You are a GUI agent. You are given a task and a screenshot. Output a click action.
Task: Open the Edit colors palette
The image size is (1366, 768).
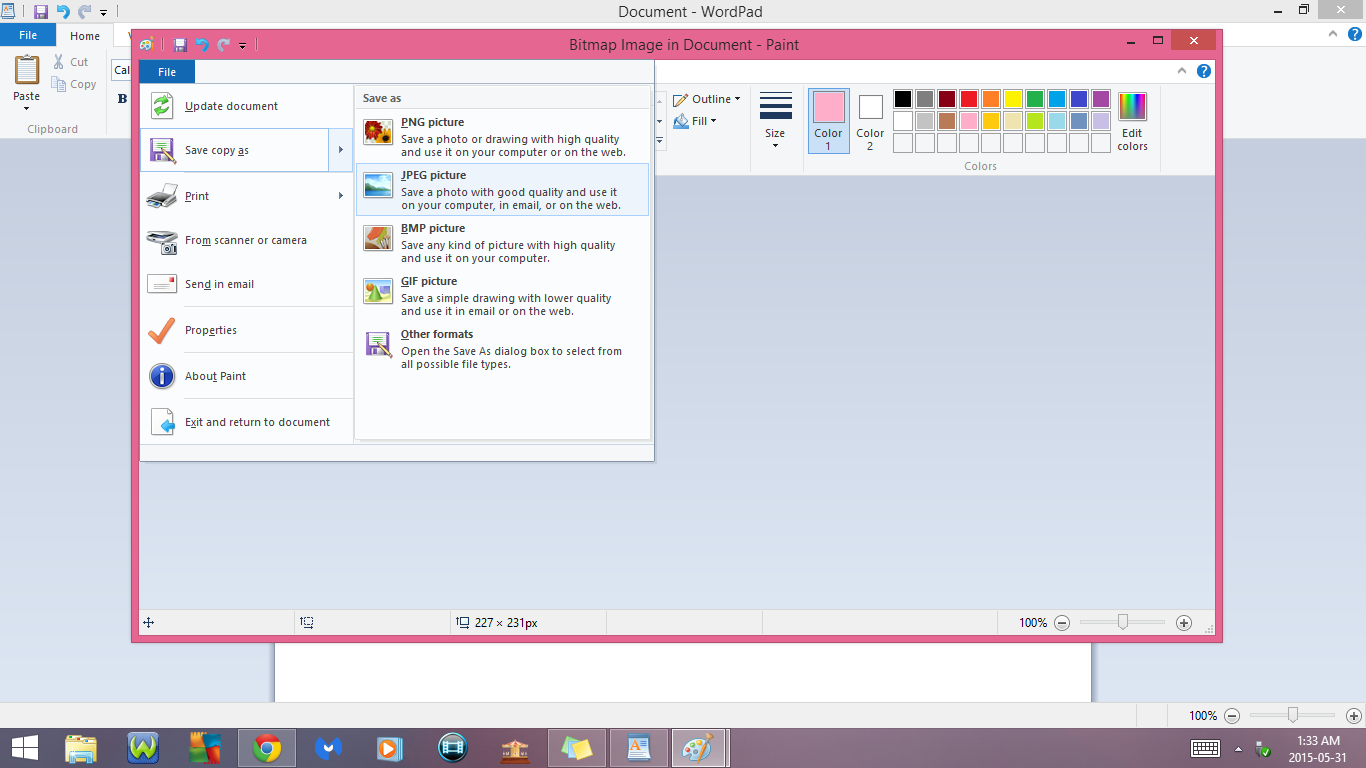click(1131, 121)
